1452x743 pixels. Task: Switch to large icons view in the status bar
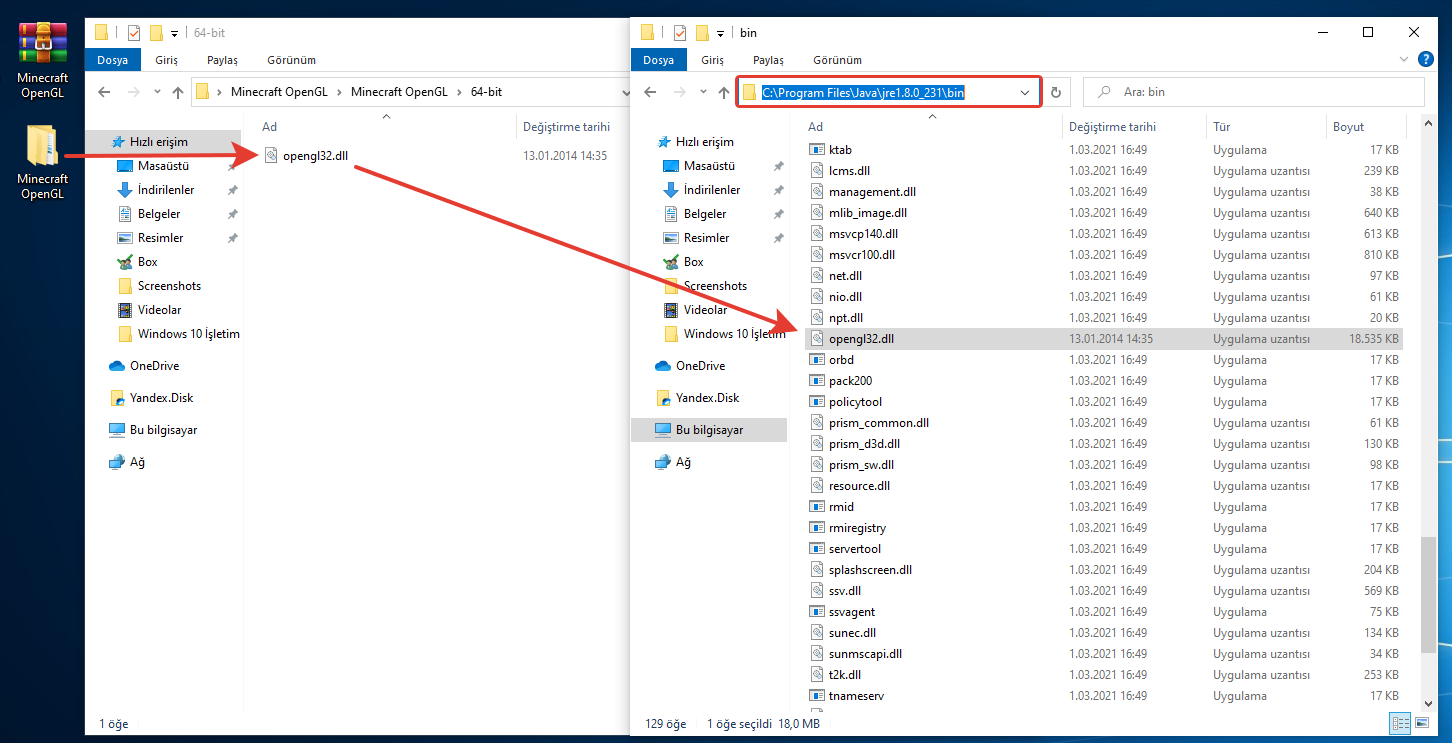(1423, 723)
